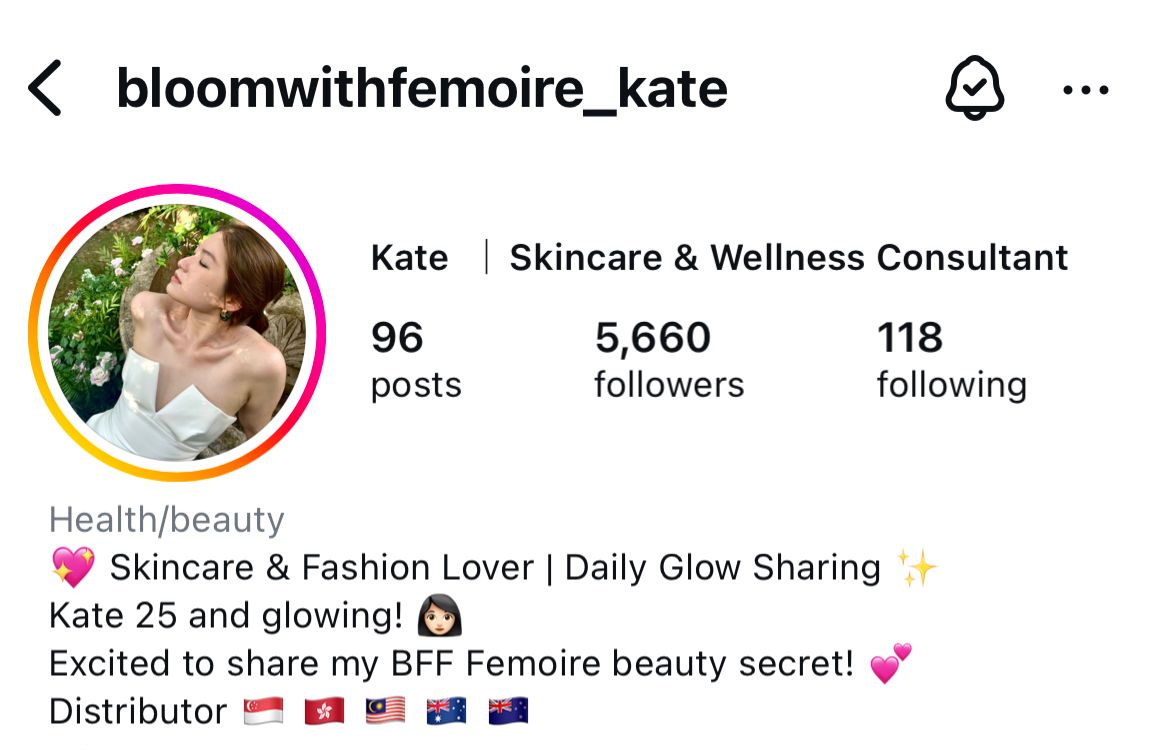1170x750 pixels.
Task: Tap the New Zealand flag emoji
Action: coord(508,711)
